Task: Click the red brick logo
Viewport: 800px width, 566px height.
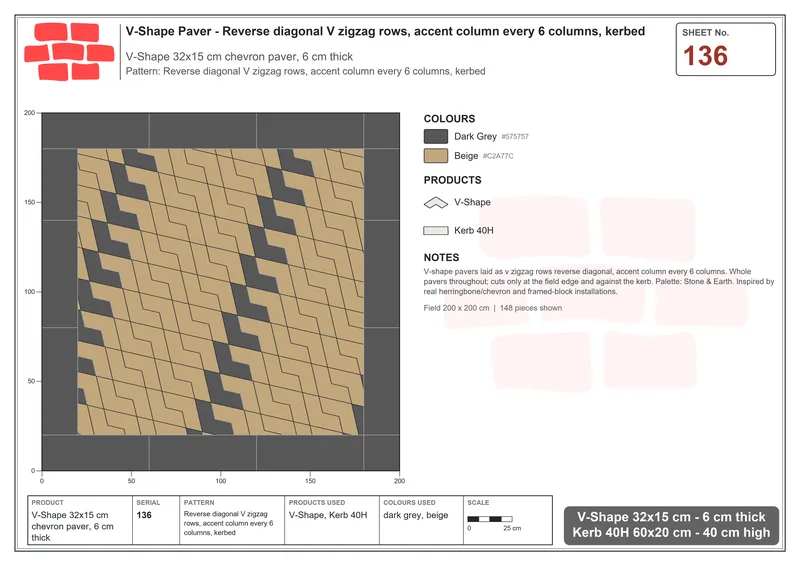Action: 69,52
